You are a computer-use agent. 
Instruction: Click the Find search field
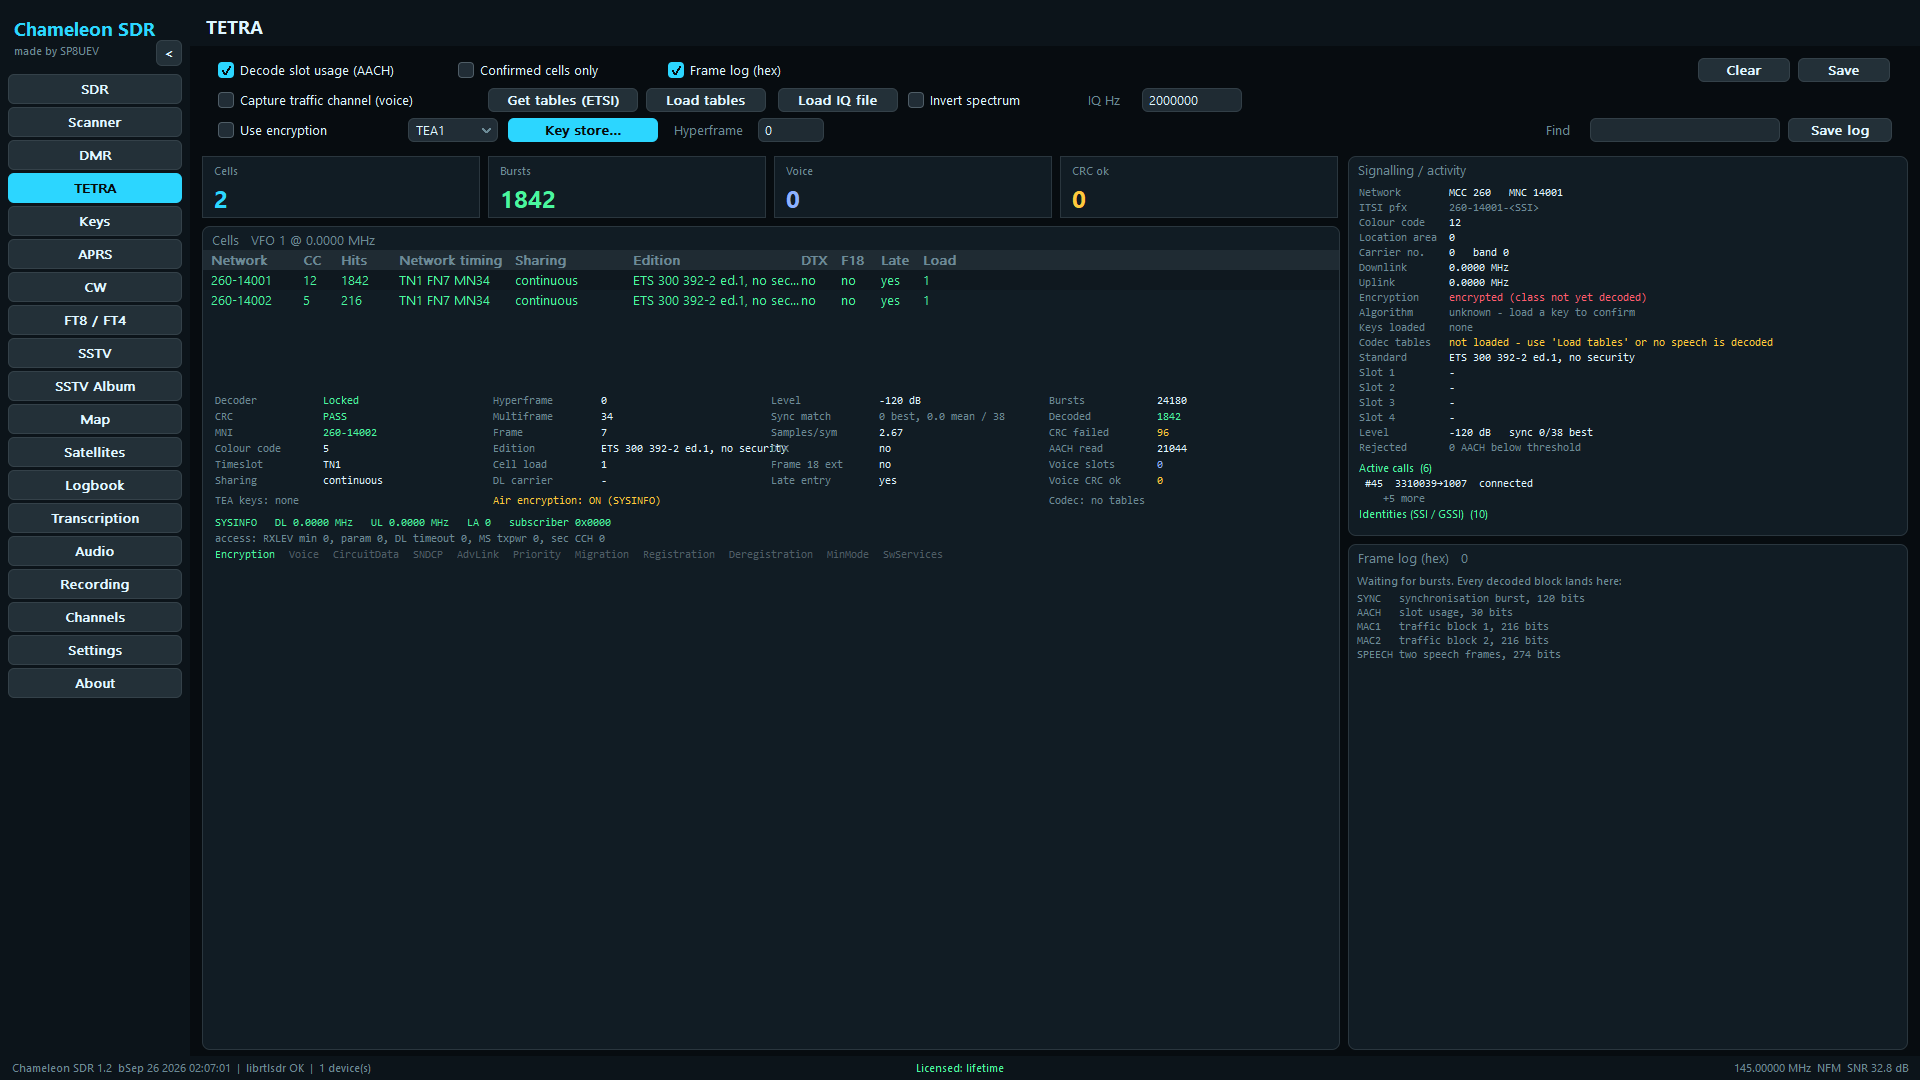click(x=1685, y=130)
